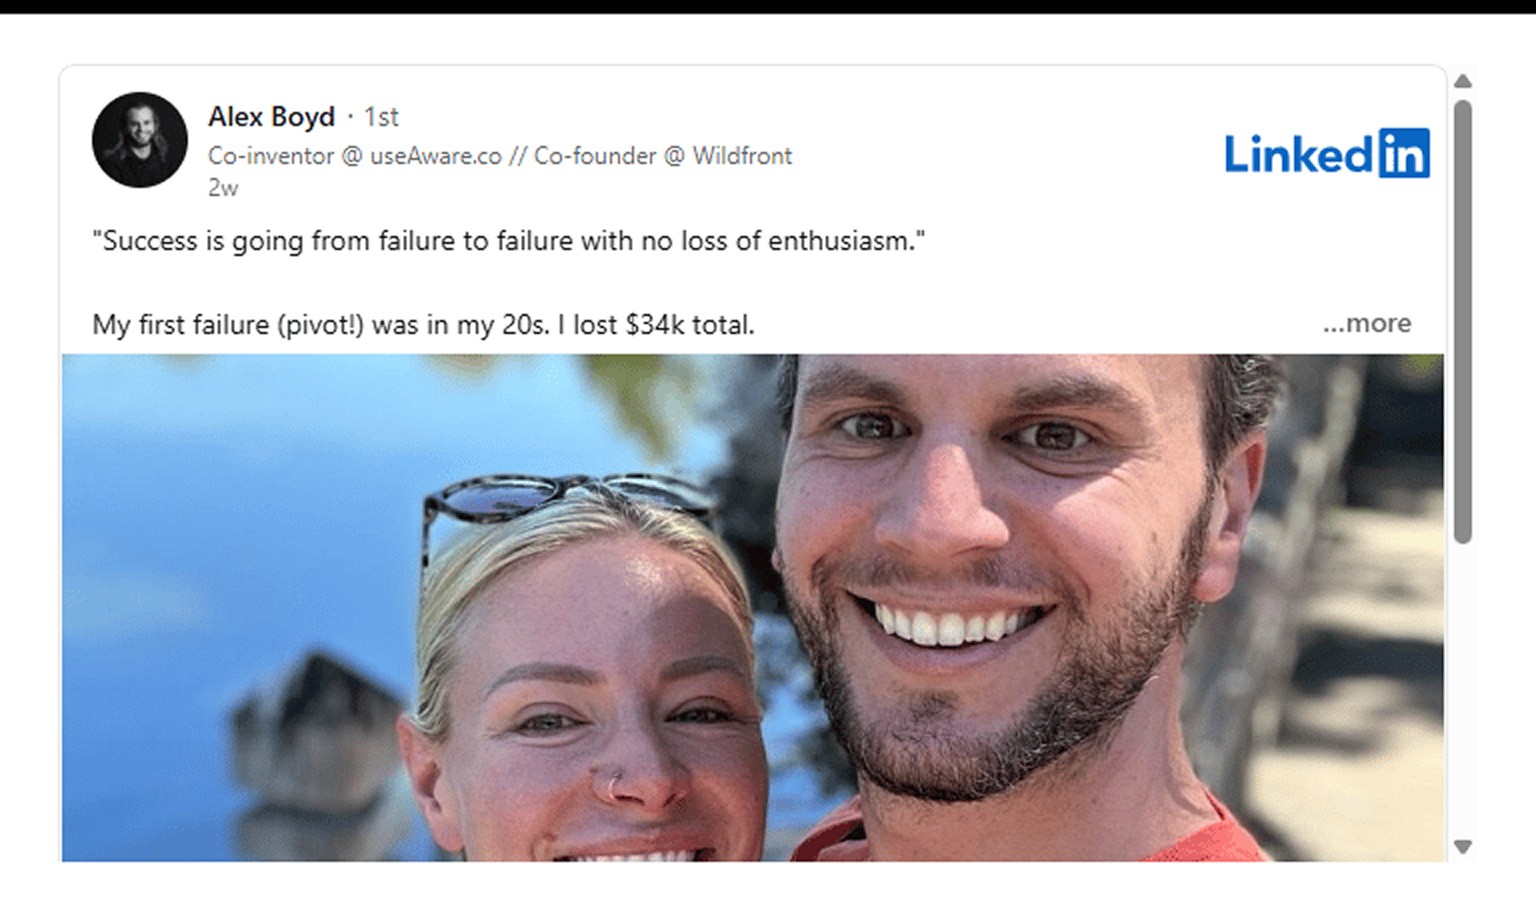Click the empty scrollbar track below the thumb

[1463, 690]
